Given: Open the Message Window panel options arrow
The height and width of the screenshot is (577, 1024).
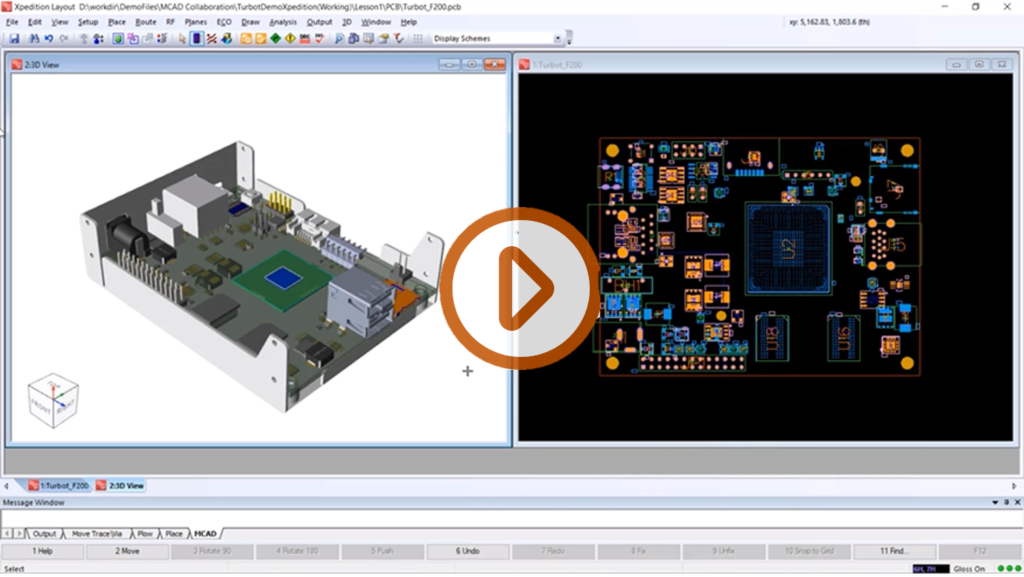Looking at the screenshot, I should [994, 502].
